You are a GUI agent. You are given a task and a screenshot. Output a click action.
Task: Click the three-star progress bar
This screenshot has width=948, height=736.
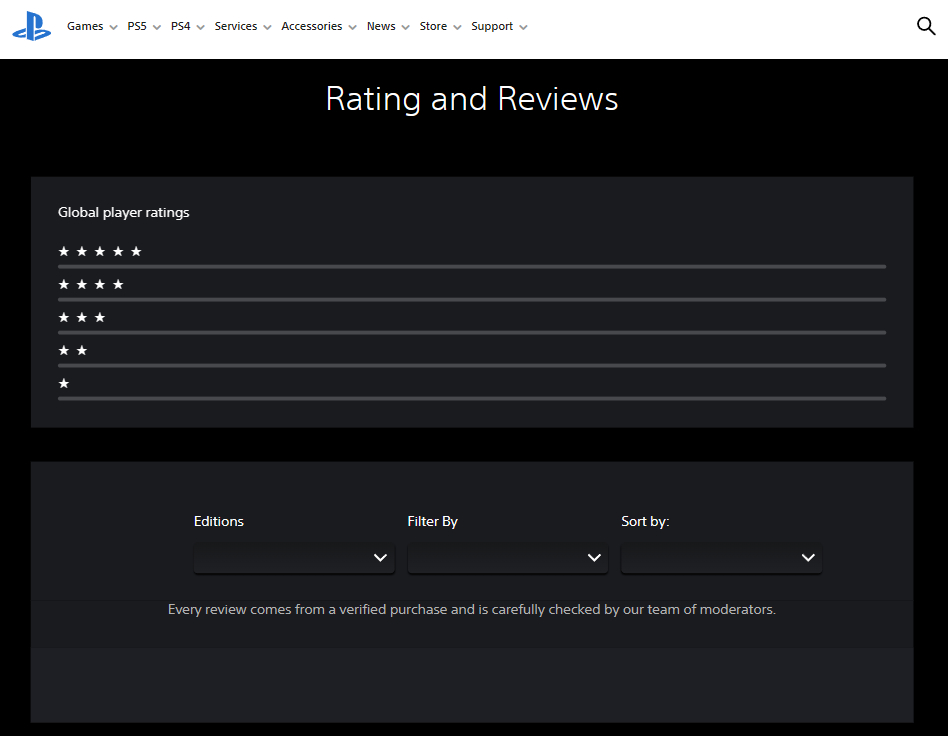(472, 333)
